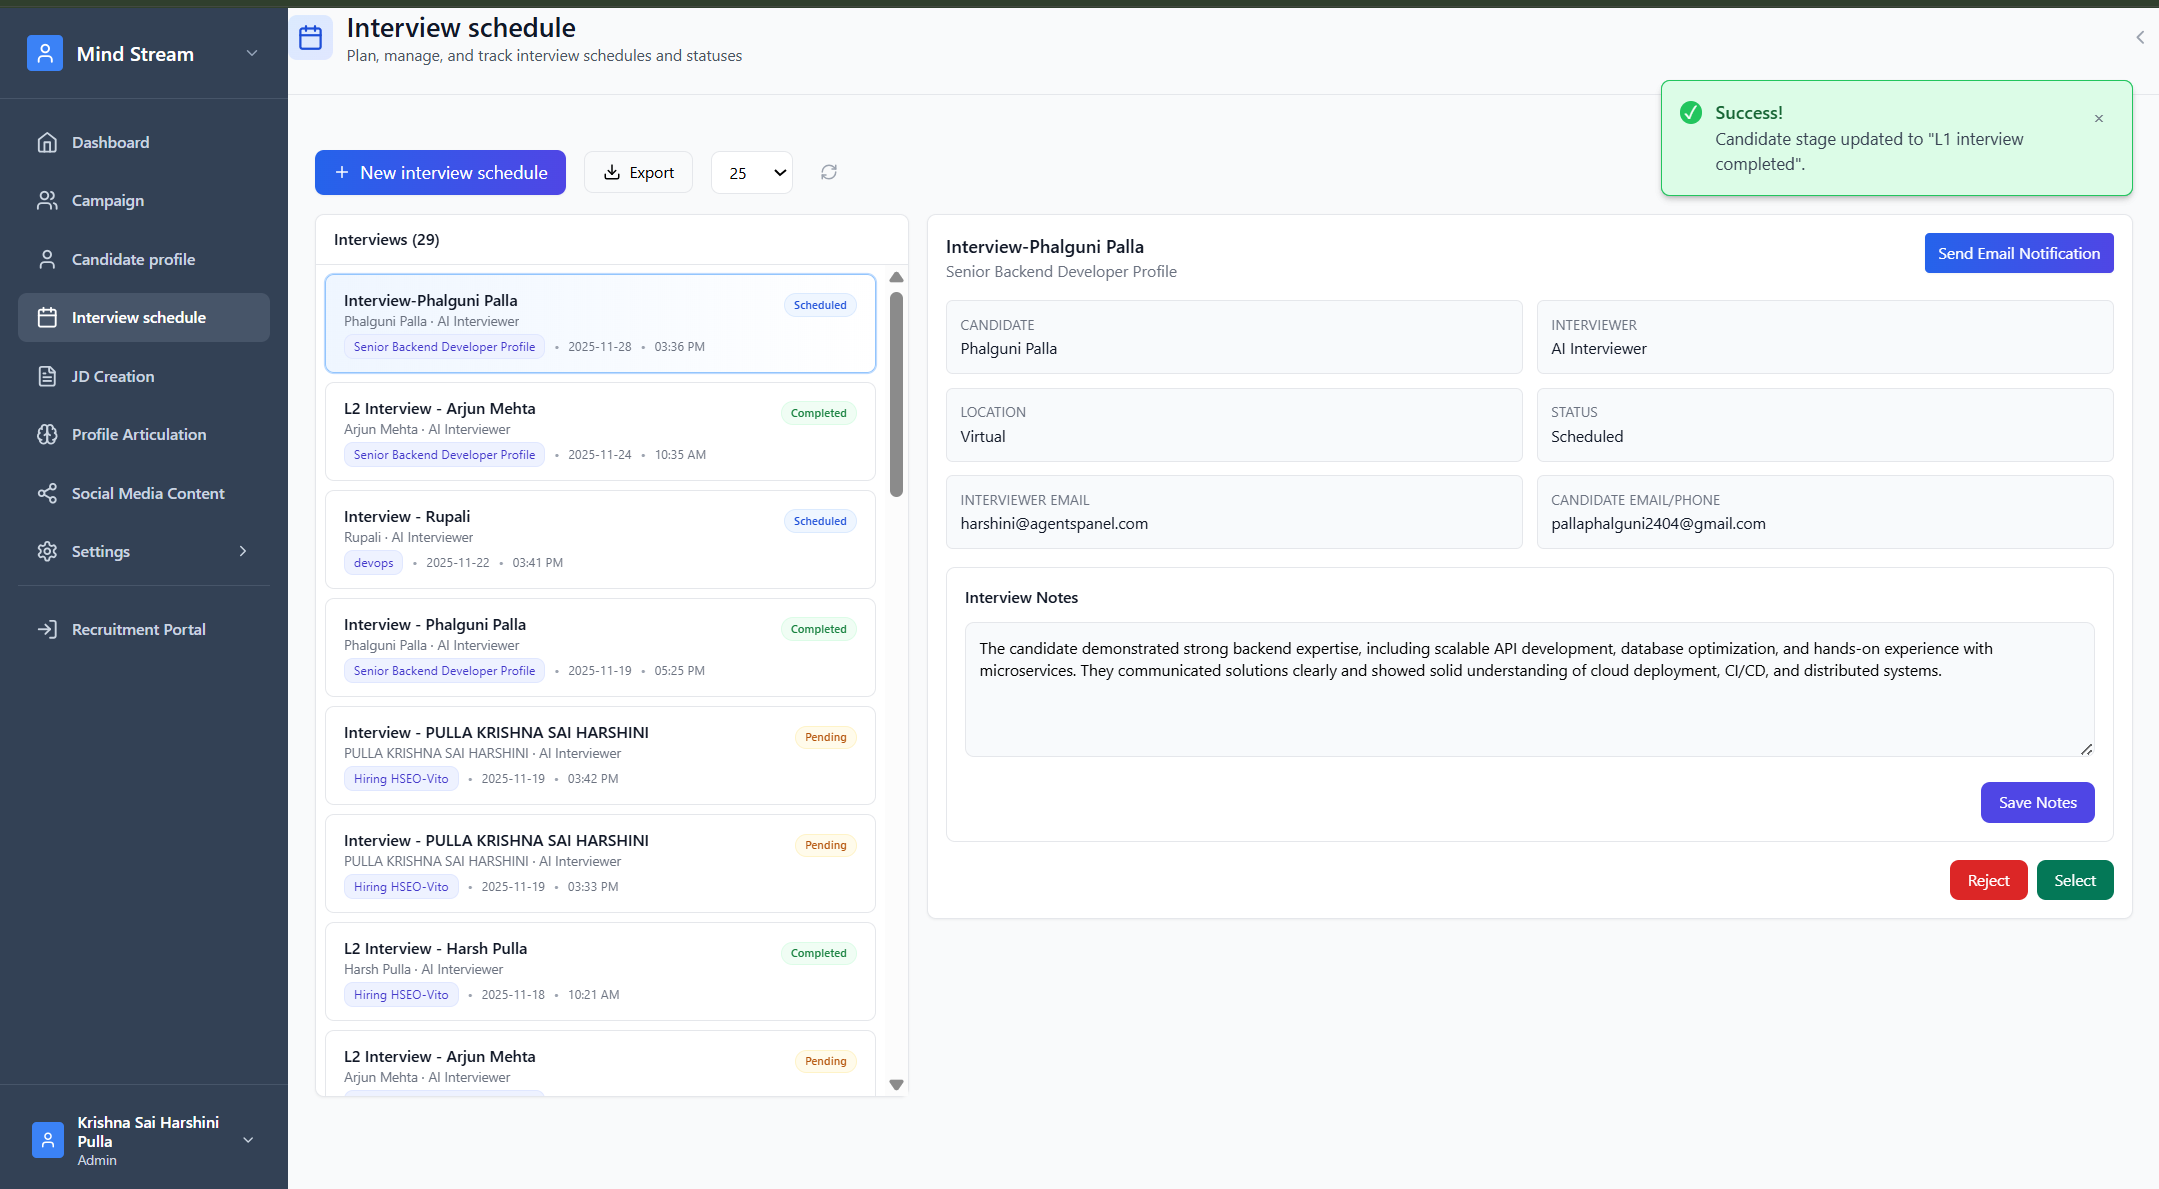The height and width of the screenshot is (1189, 2159).
Task: Open the page size dropdown showing 25
Action: point(752,173)
